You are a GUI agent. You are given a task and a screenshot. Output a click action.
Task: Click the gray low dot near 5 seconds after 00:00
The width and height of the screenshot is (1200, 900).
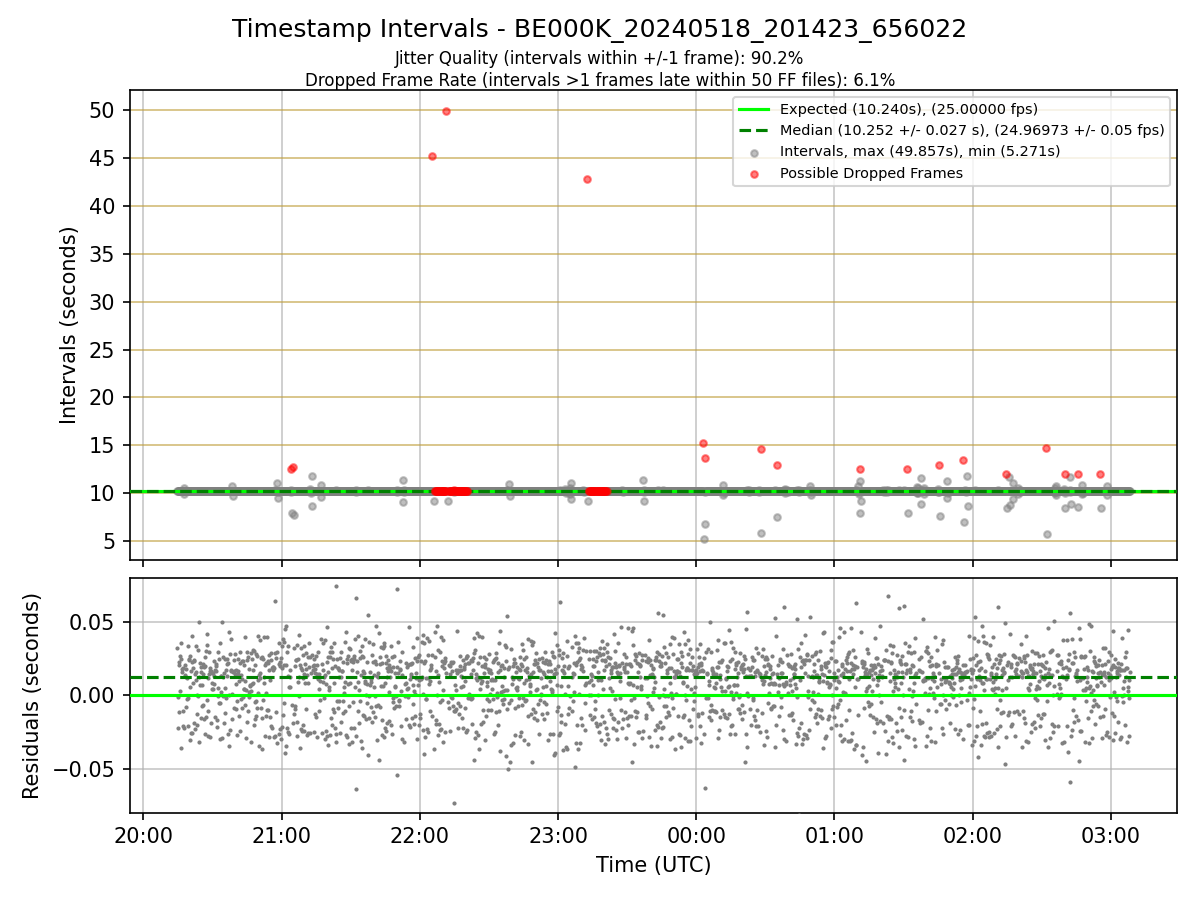tap(704, 539)
